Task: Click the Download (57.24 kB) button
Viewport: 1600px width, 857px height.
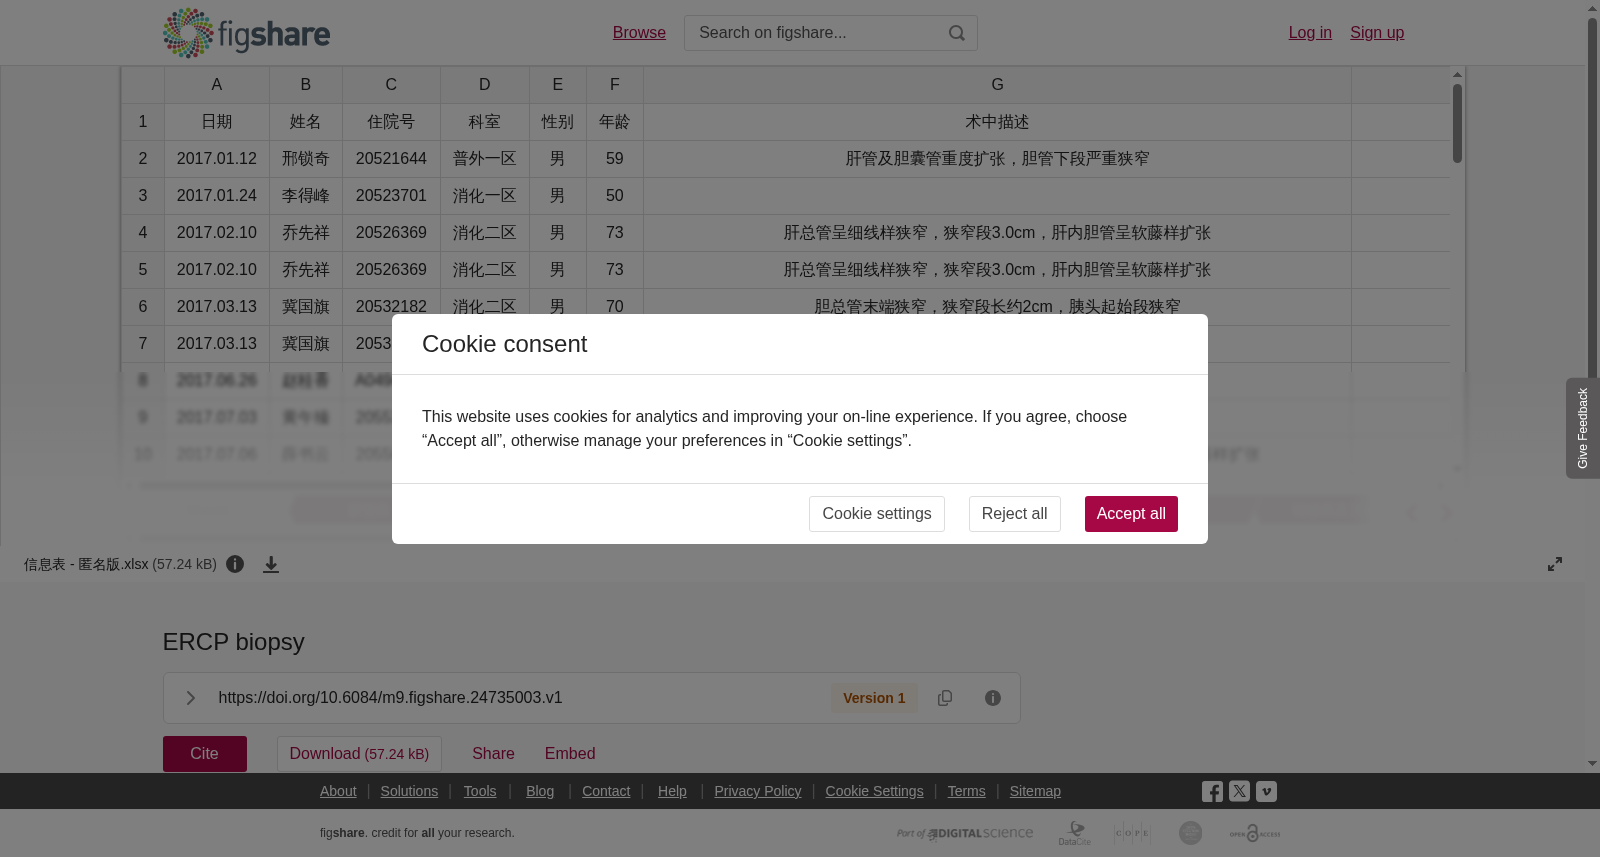Action: coord(359,754)
